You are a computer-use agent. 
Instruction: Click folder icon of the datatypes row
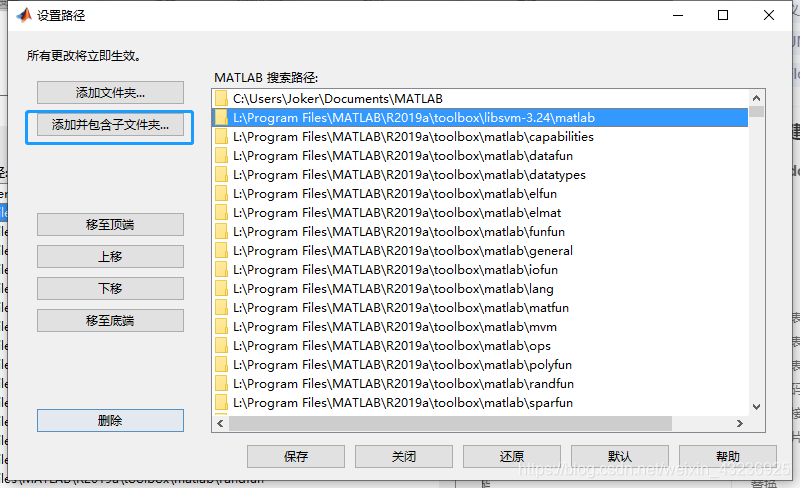click(221, 175)
